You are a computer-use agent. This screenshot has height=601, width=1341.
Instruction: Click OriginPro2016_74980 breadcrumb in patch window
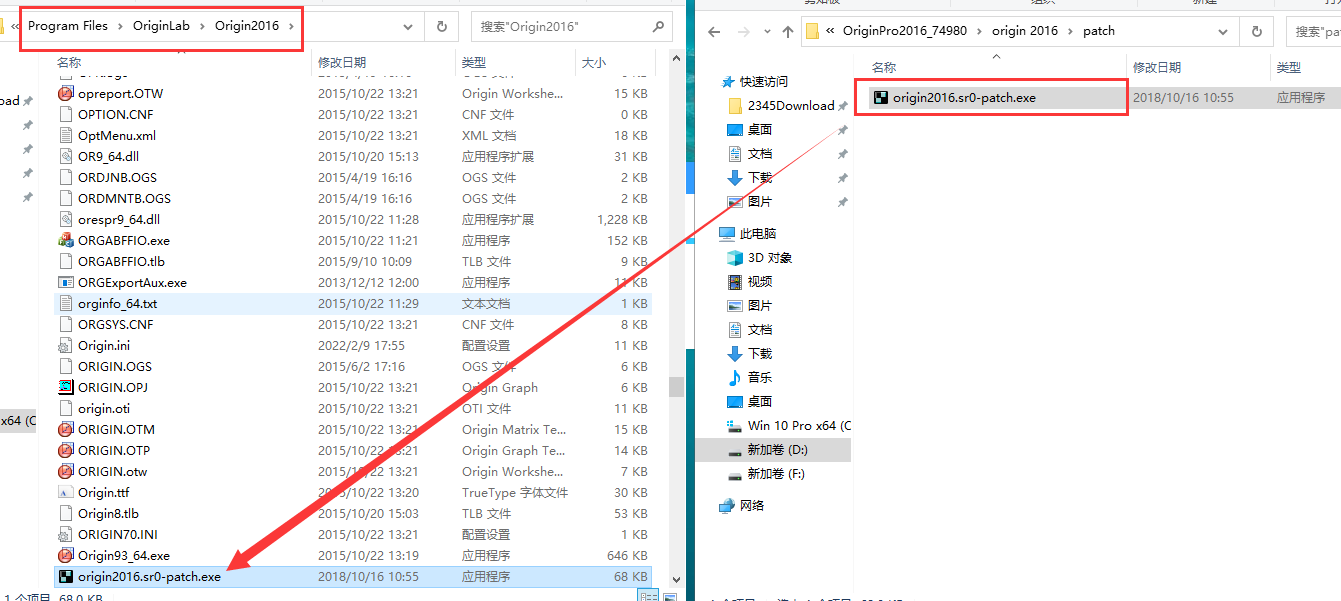coord(905,31)
